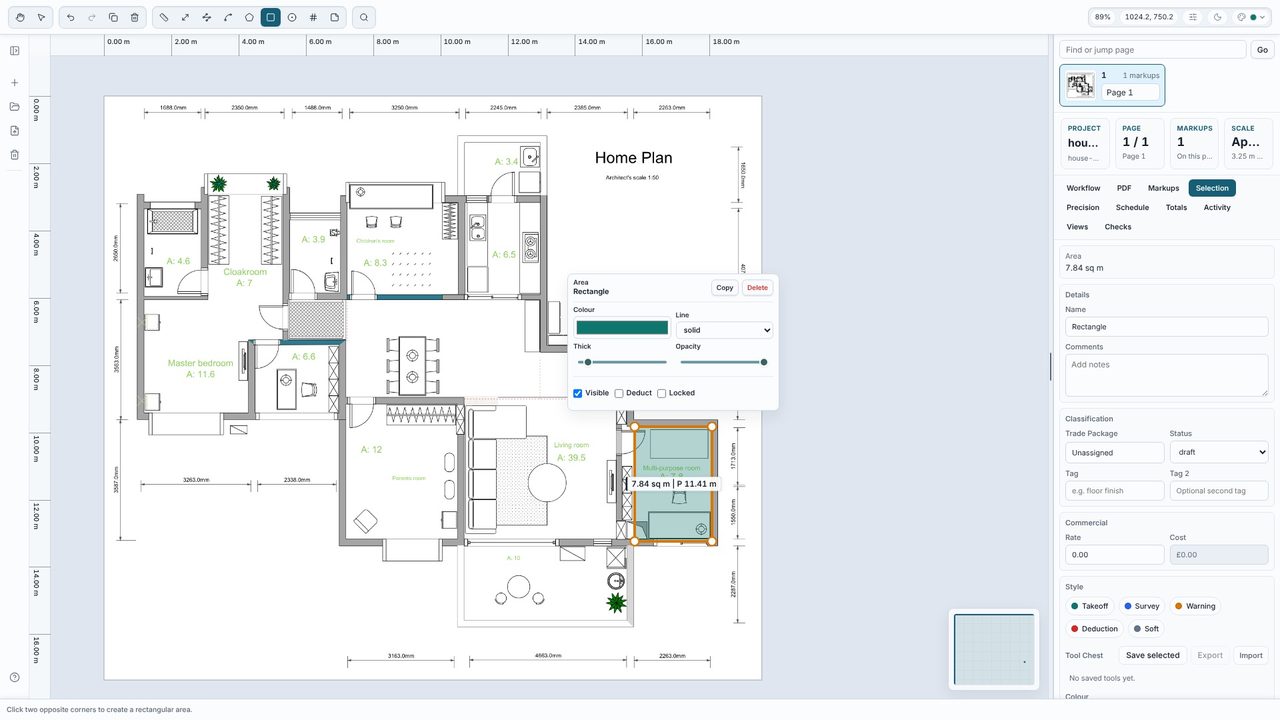
Task: Open the help question mark icon
Action: pos(15,678)
